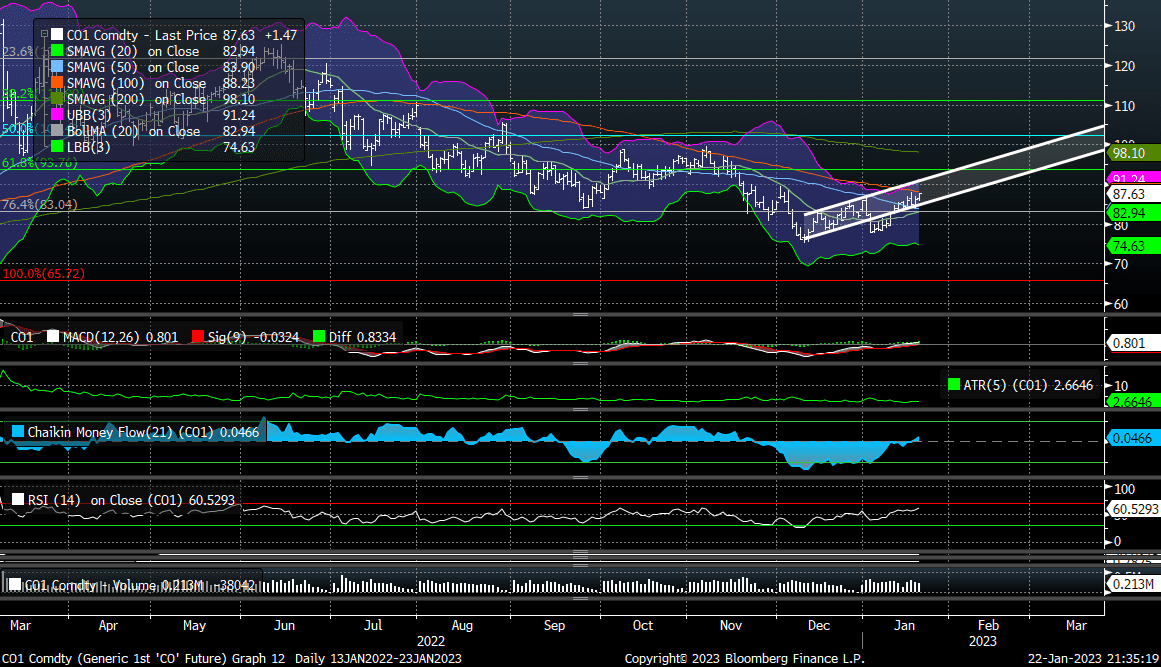This screenshot has width=1161, height=667.
Task: Click the 130 value on the price axis
Action: point(1125,26)
